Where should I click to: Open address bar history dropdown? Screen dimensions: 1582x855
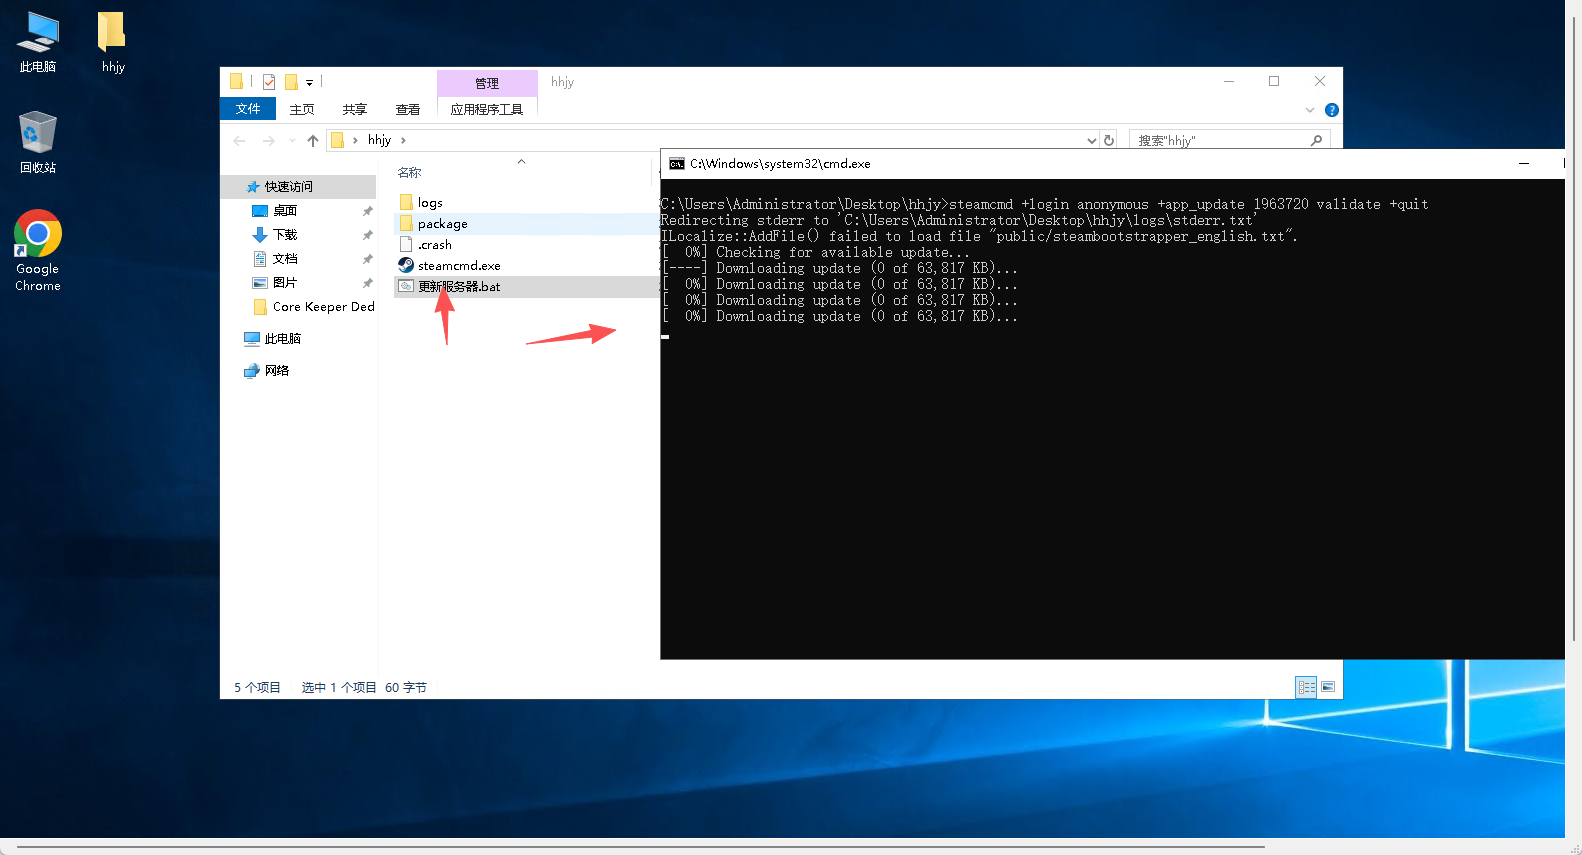tap(1091, 141)
